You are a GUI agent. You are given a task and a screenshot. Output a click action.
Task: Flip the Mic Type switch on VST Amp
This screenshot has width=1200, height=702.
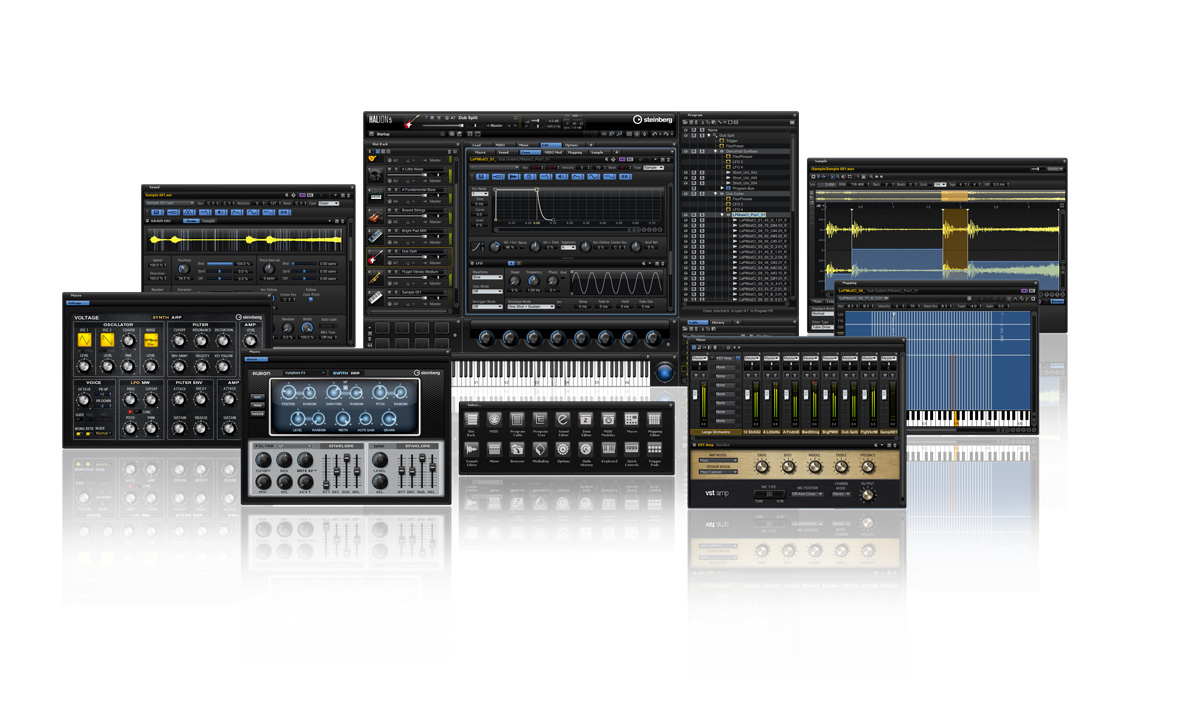(x=769, y=494)
